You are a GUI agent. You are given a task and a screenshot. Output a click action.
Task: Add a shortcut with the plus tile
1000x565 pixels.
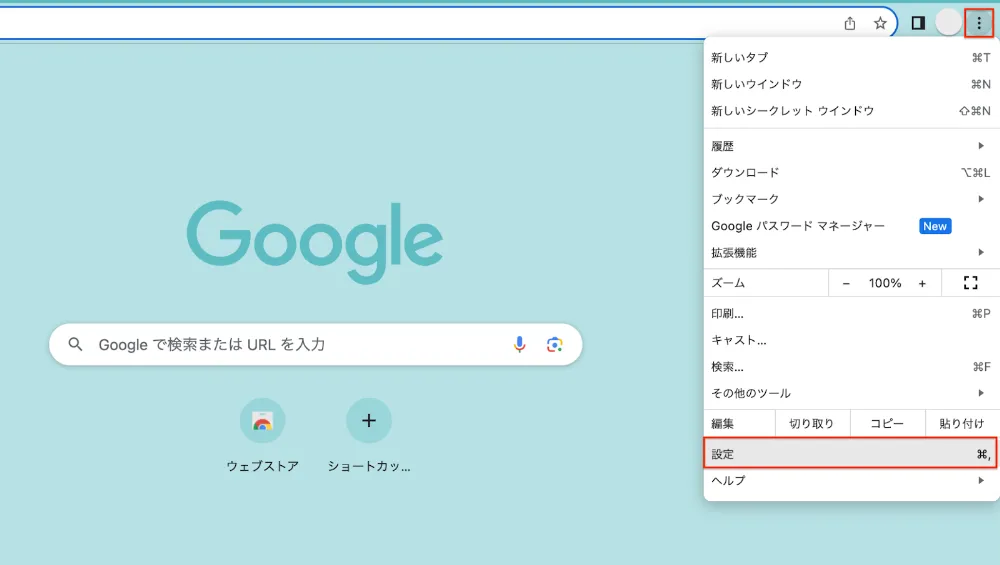(369, 436)
